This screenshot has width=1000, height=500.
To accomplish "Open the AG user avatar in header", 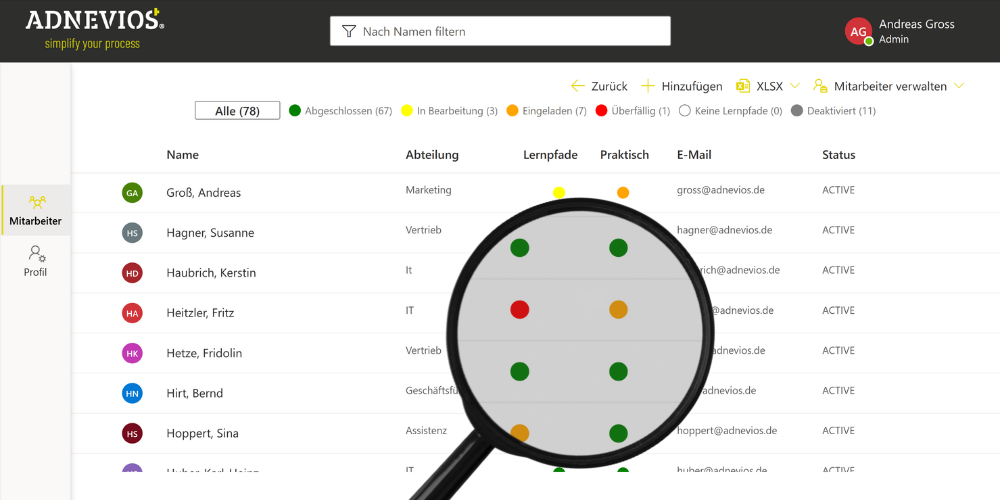I will click(x=858, y=31).
